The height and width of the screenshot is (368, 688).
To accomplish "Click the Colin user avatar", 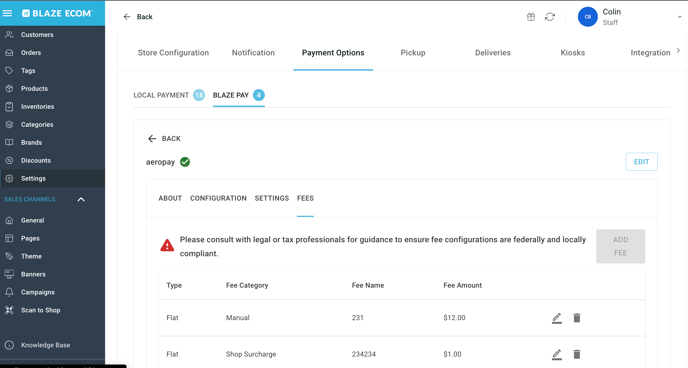I will 588,17.
